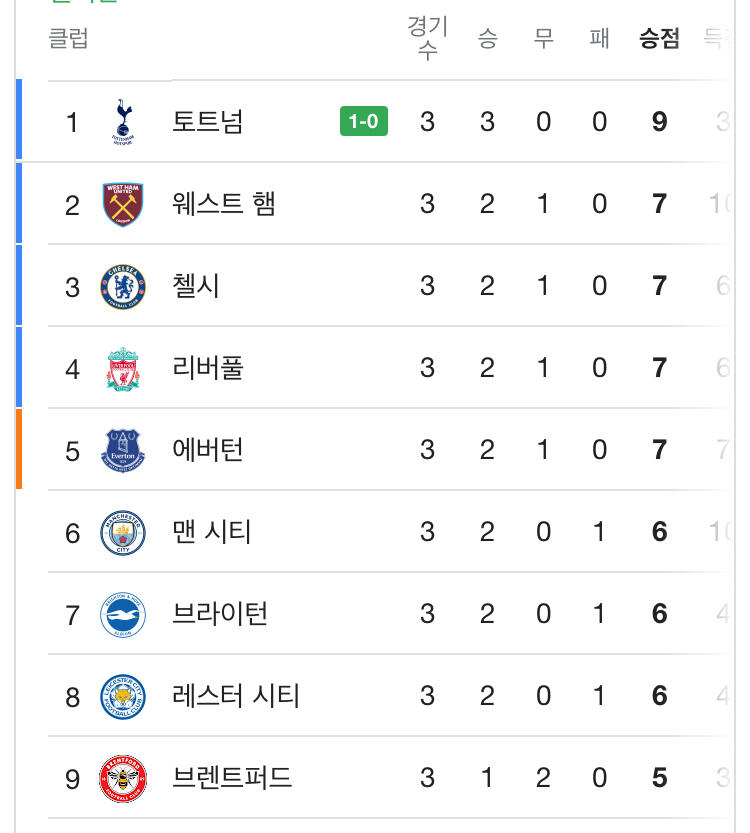The width and height of the screenshot is (750, 833).
Task: Click the 경기수 column header
Action: coord(427,39)
